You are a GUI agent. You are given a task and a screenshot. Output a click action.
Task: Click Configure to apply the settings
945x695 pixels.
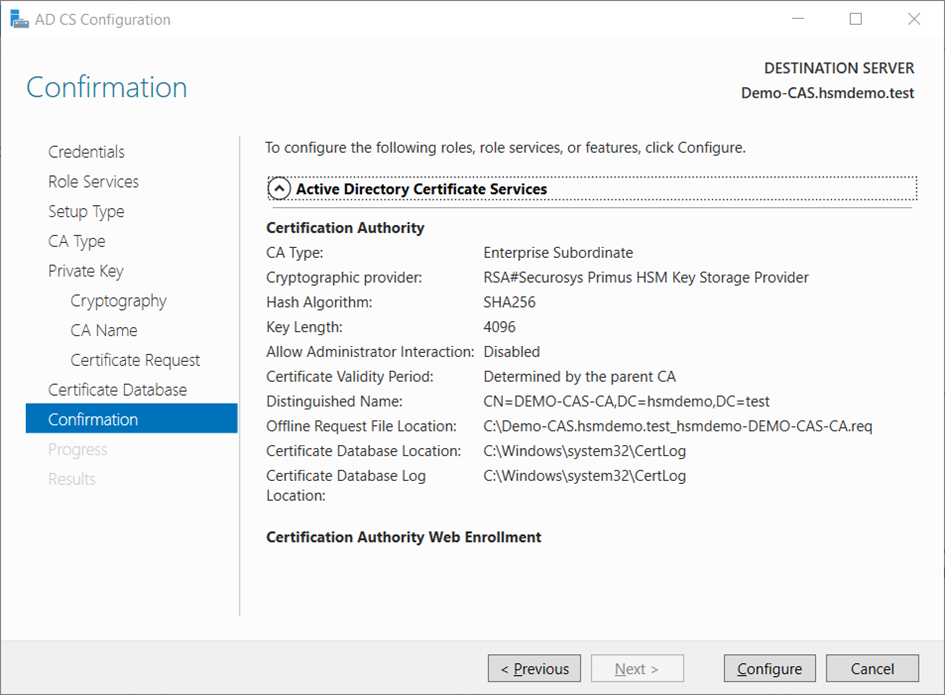pyautogui.click(x=769, y=669)
